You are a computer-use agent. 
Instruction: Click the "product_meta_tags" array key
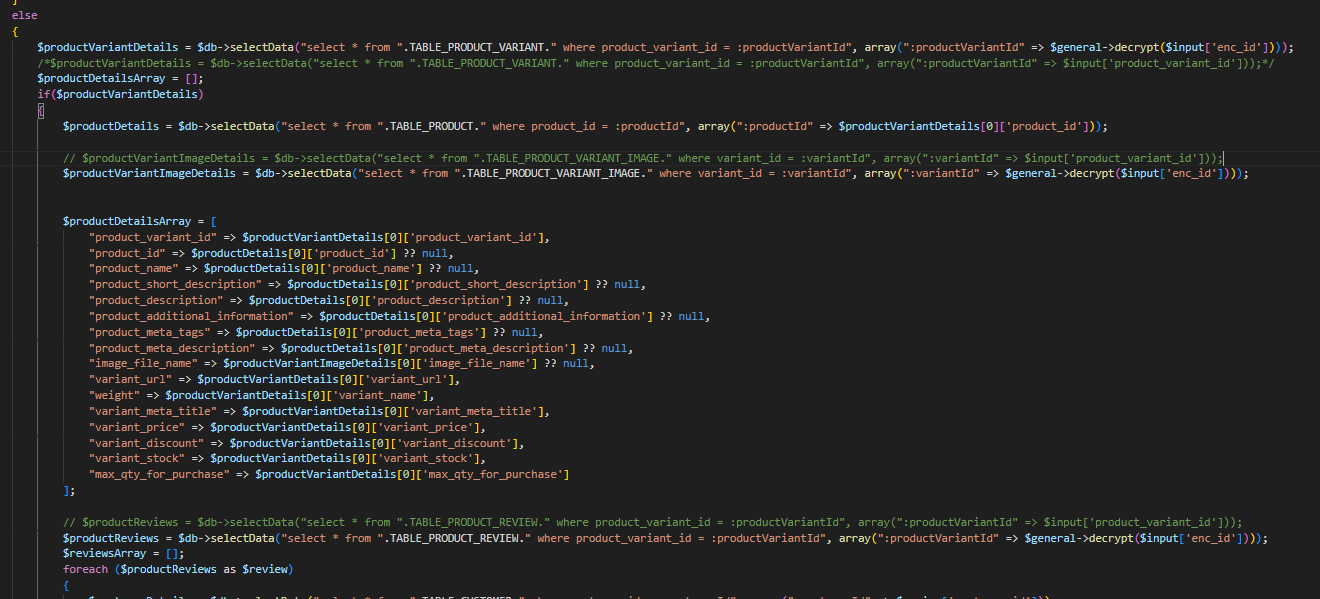click(149, 332)
